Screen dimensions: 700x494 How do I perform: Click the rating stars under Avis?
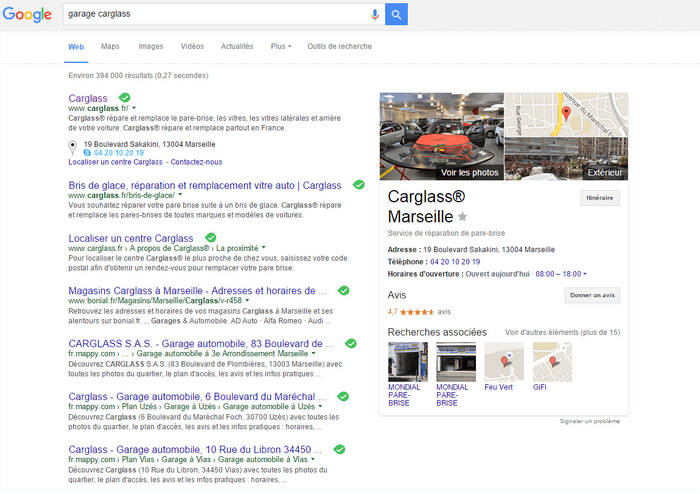pos(417,312)
